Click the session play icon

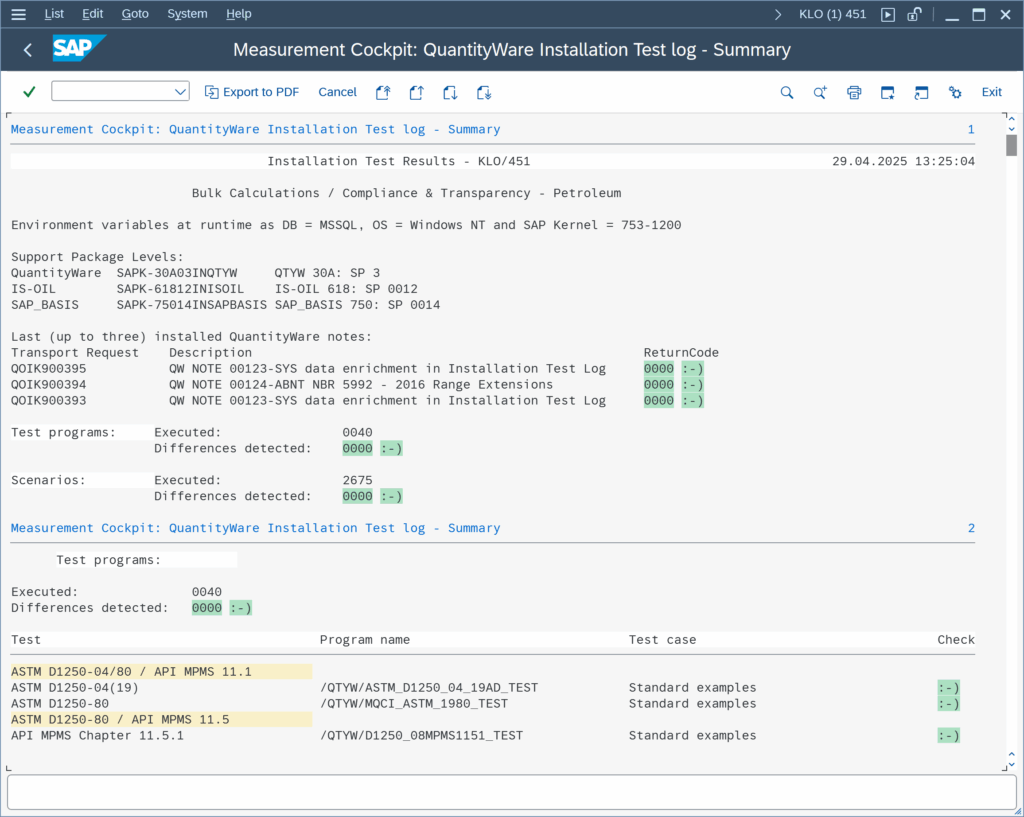(x=888, y=14)
